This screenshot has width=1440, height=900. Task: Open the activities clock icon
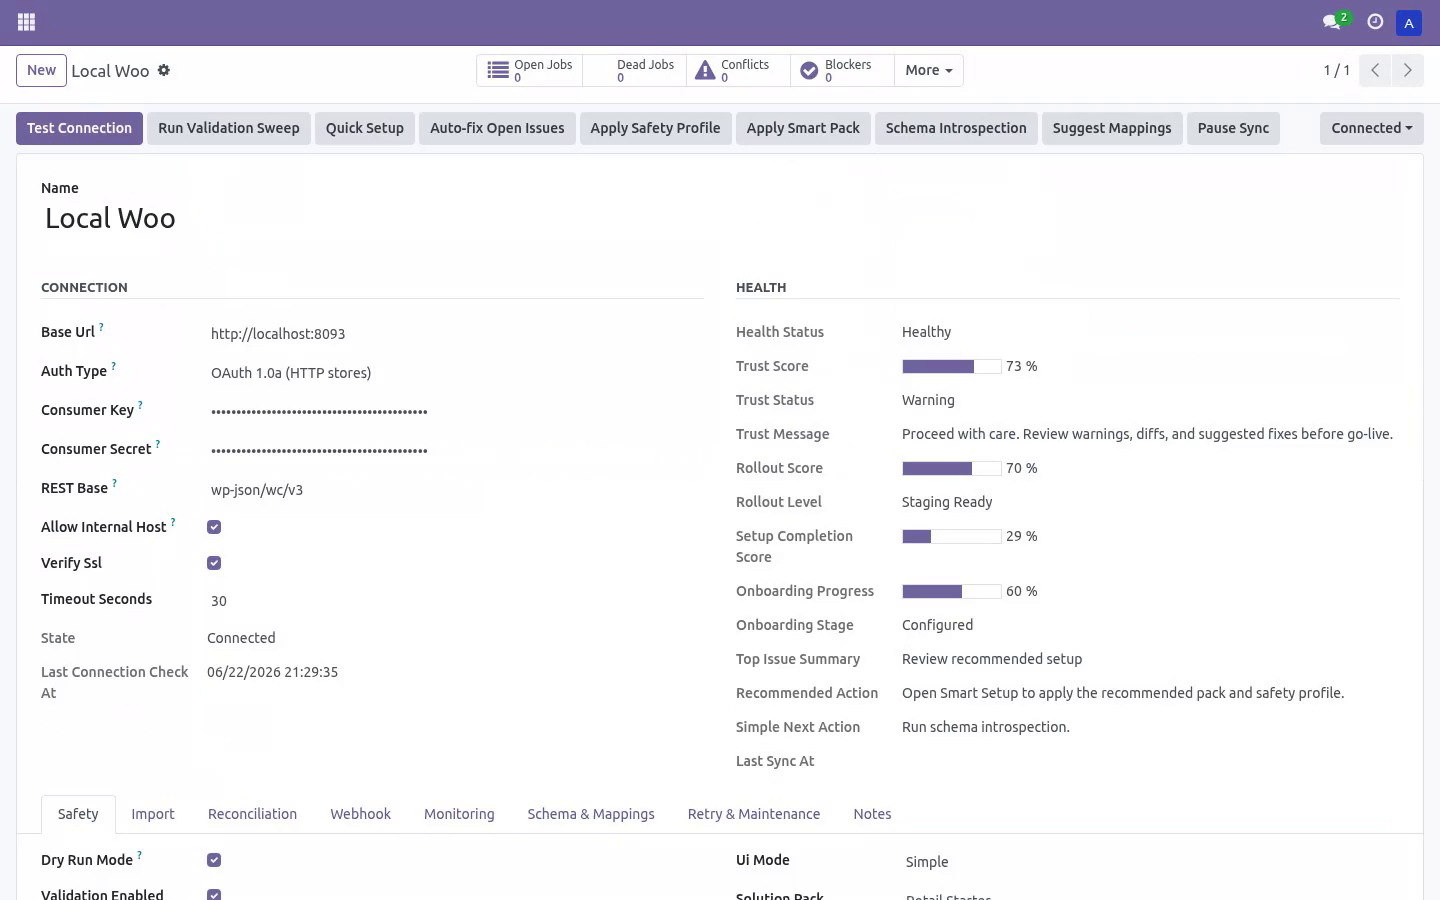pyautogui.click(x=1375, y=22)
